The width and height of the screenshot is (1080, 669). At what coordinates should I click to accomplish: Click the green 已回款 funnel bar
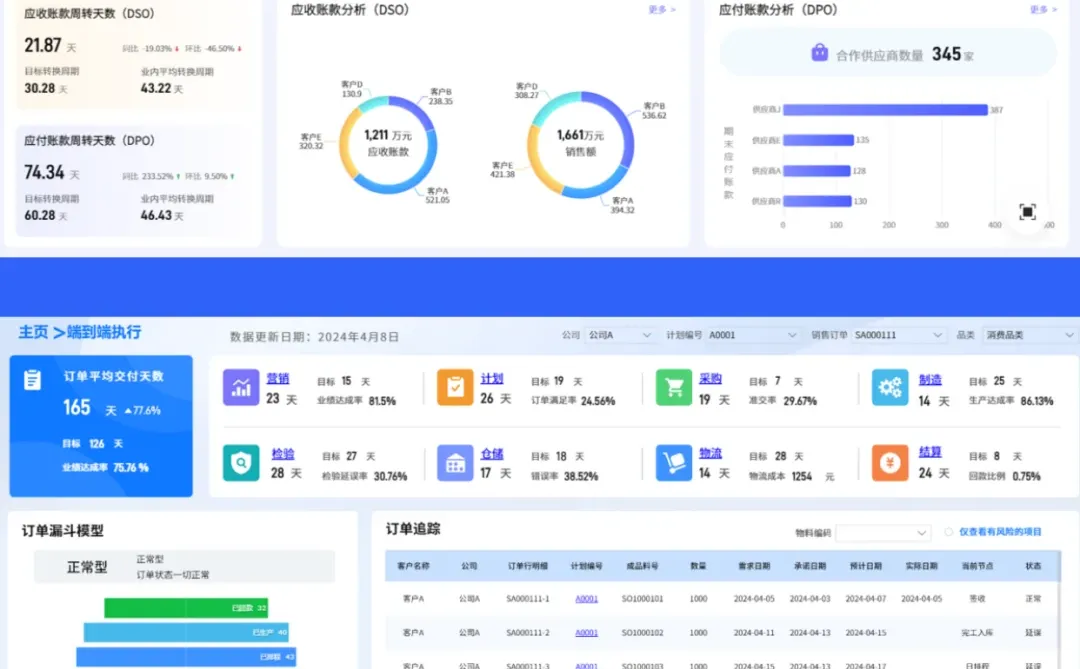pos(186,608)
